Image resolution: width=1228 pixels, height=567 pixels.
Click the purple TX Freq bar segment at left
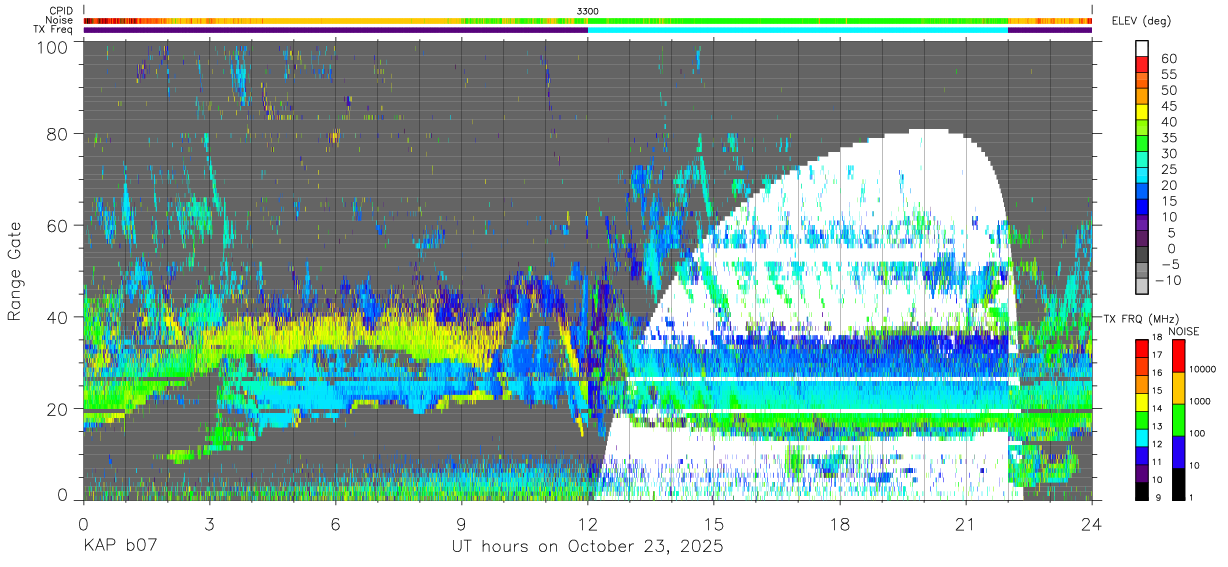[336, 30]
